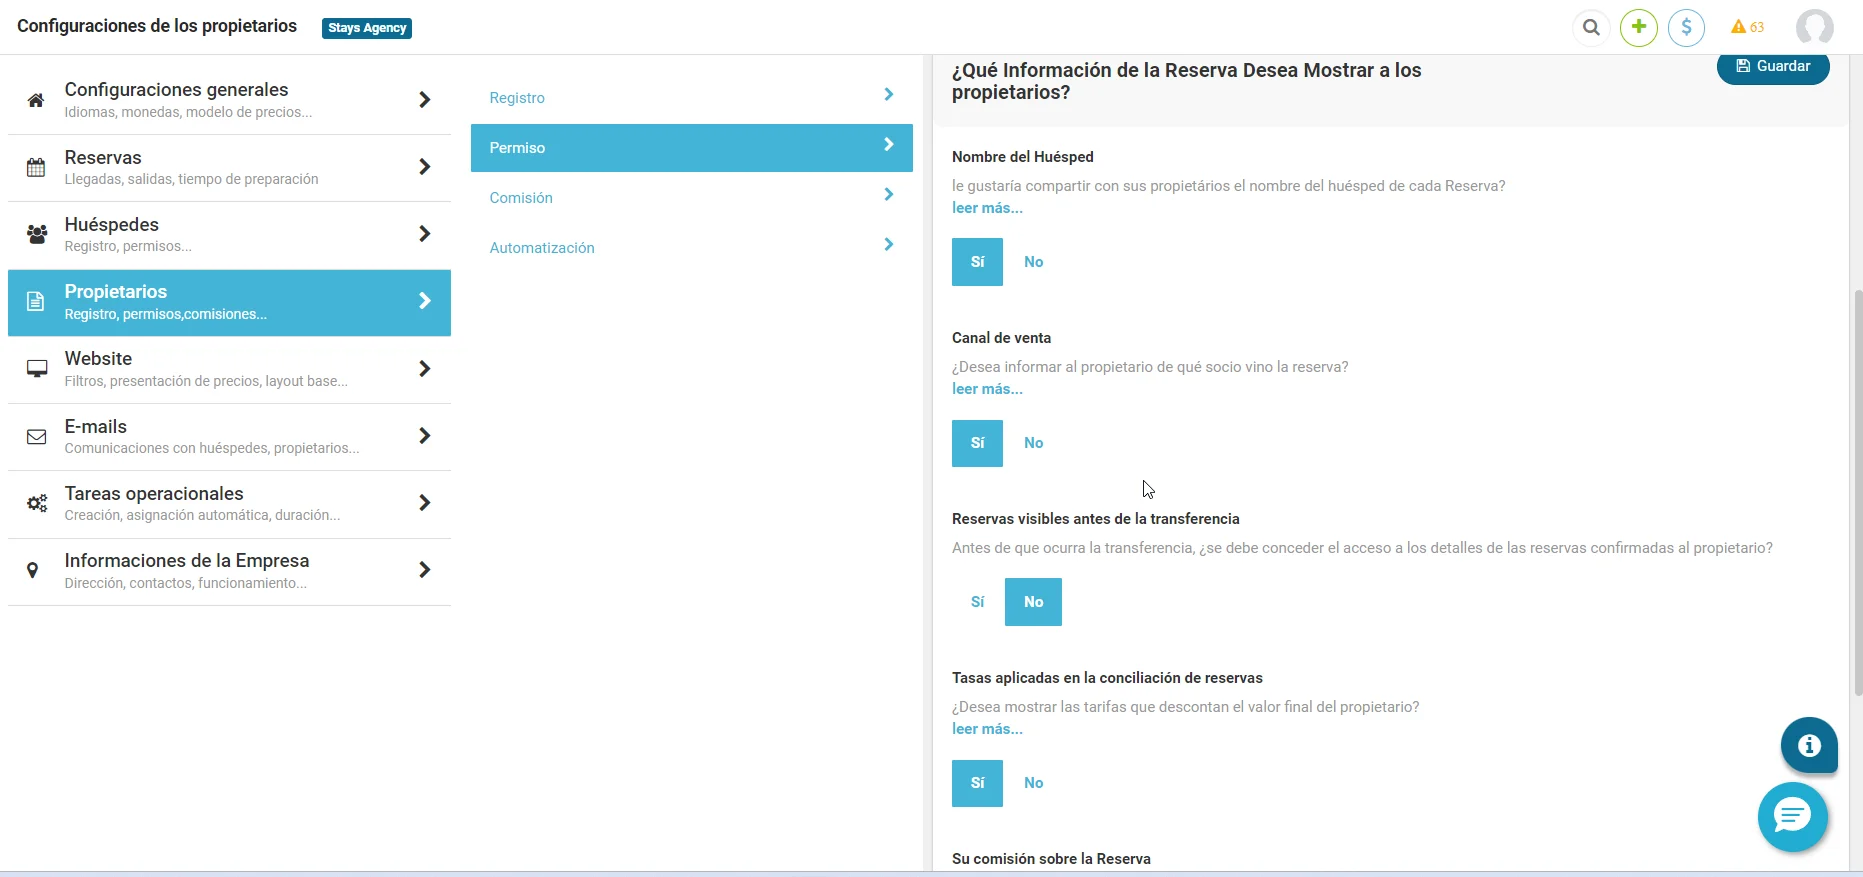1863x877 pixels.
Task: Click the calendar icon beside Reservas
Action: tap(36, 167)
